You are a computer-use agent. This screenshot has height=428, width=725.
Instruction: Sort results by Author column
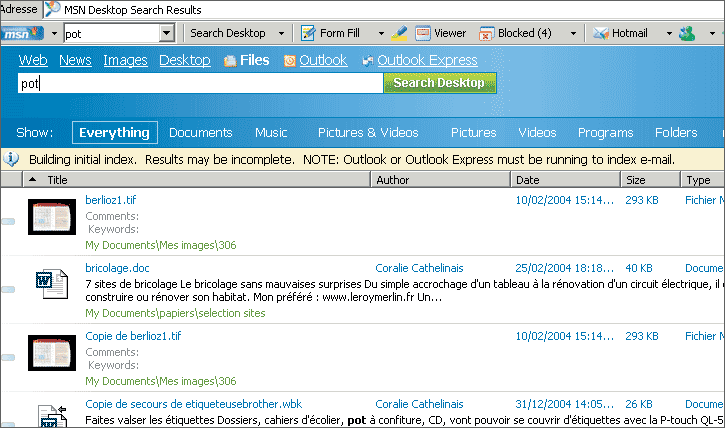point(441,180)
